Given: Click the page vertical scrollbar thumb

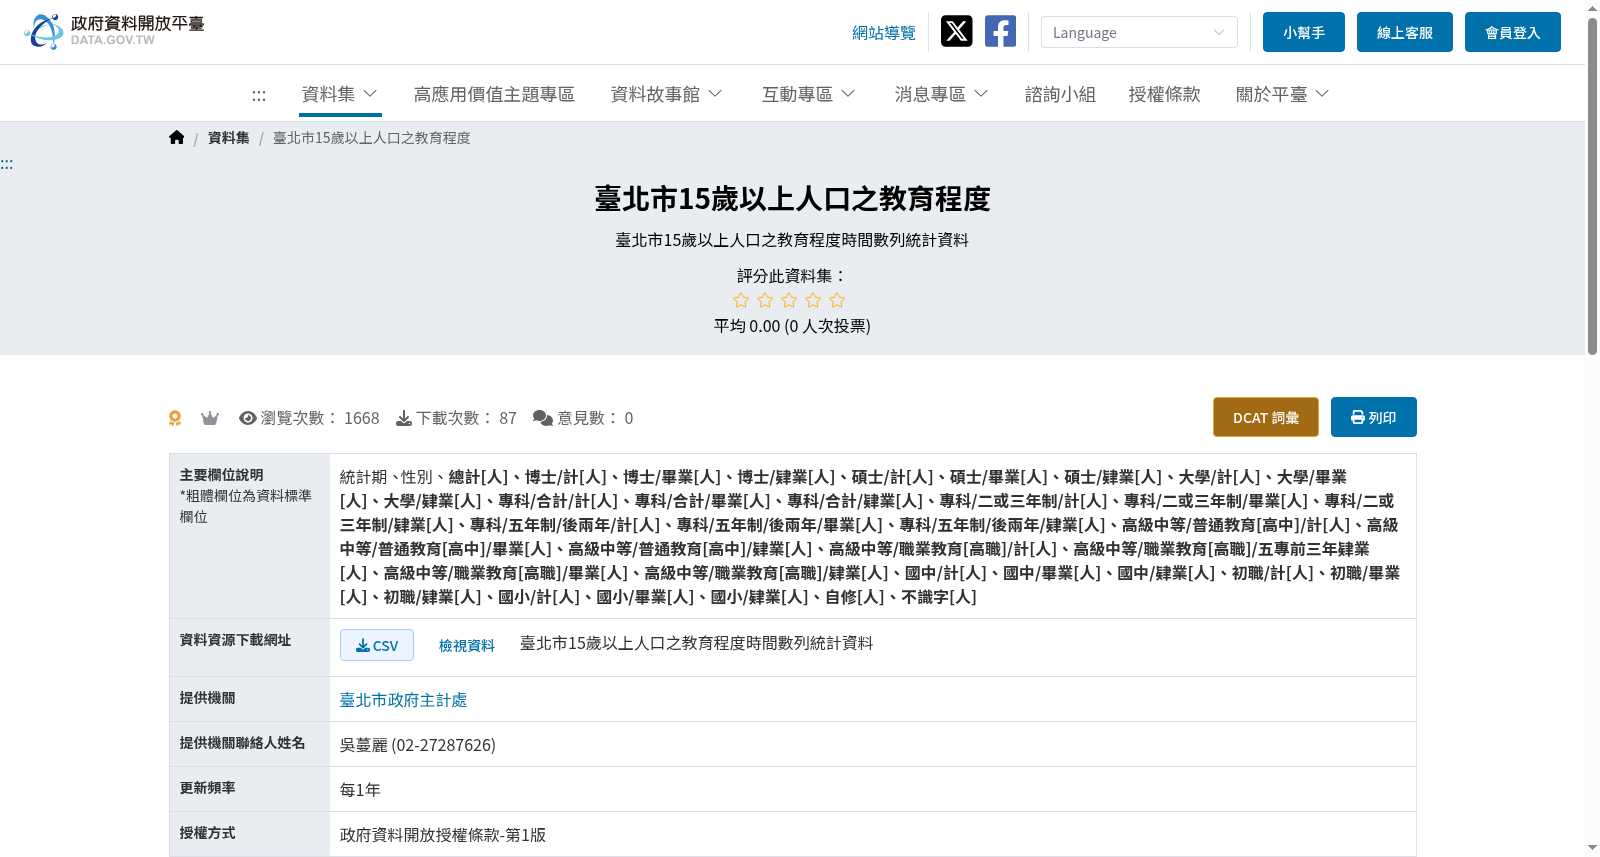Looking at the screenshot, I should point(1592,185).
